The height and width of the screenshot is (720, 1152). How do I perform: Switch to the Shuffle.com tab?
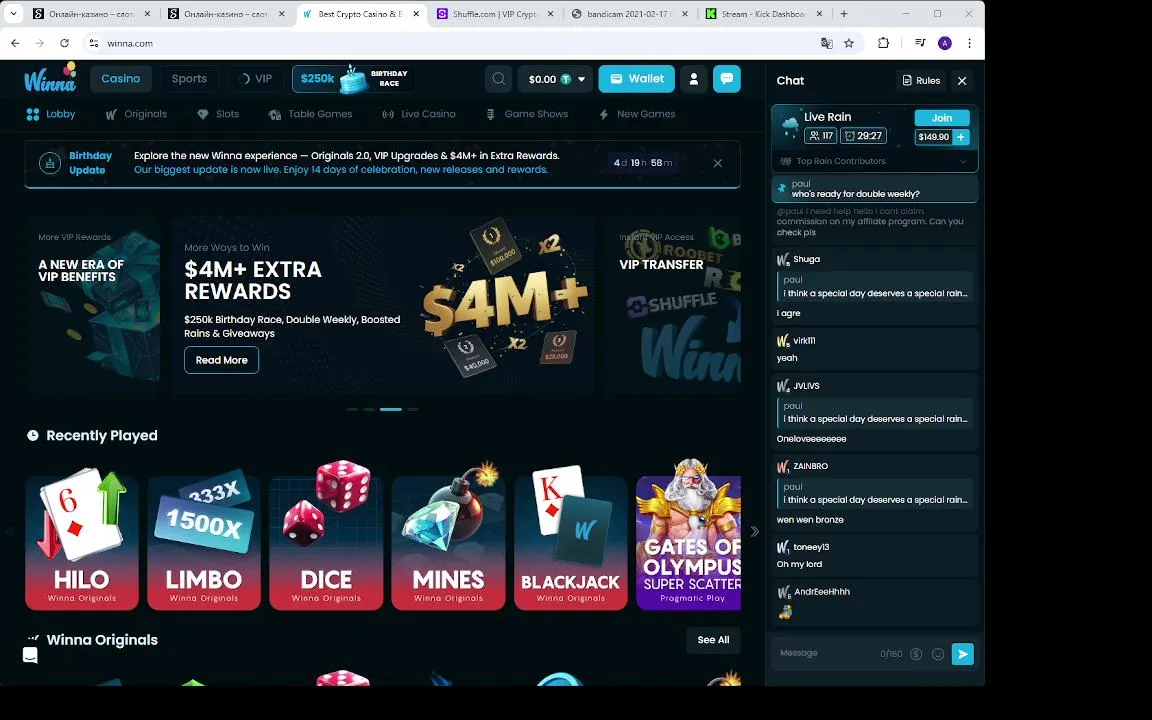(496, 14)
